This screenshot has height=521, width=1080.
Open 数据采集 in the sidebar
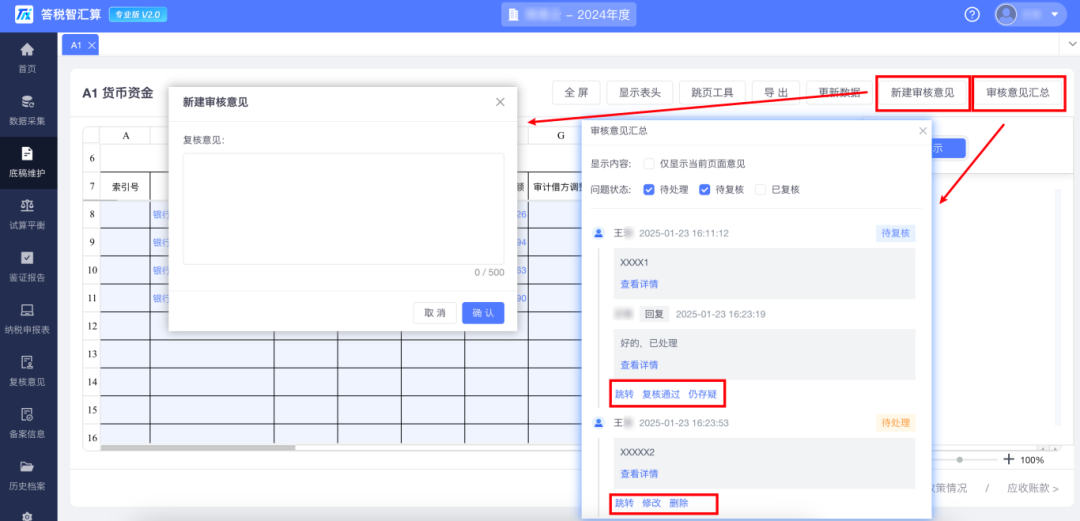[x=28, y=110]
